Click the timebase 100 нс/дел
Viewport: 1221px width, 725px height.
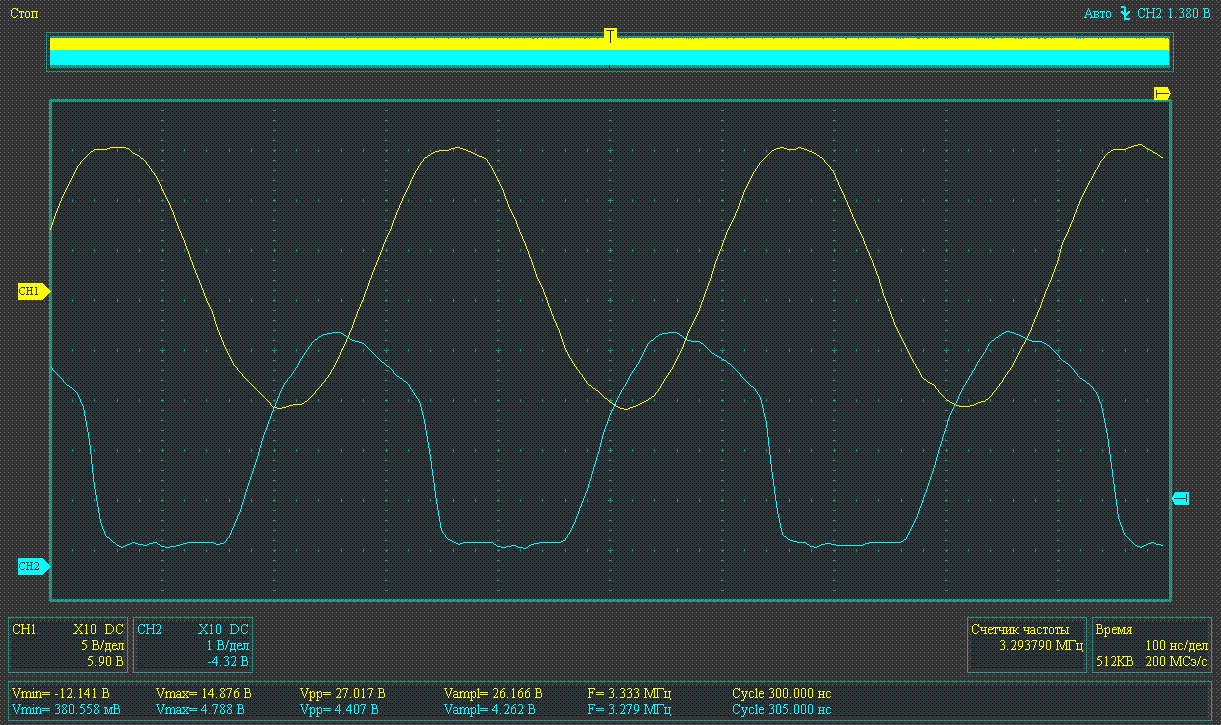click(x=1177, y=646)
